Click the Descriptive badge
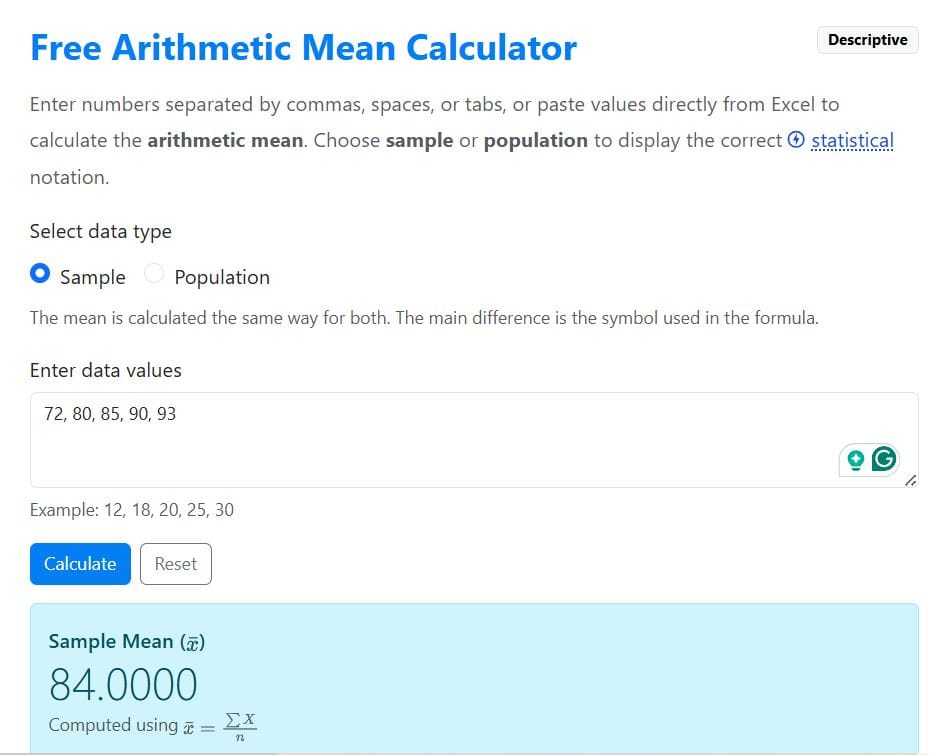Image resolution: width=929 pixels, height=755 pixels. (x=866, y=40)
